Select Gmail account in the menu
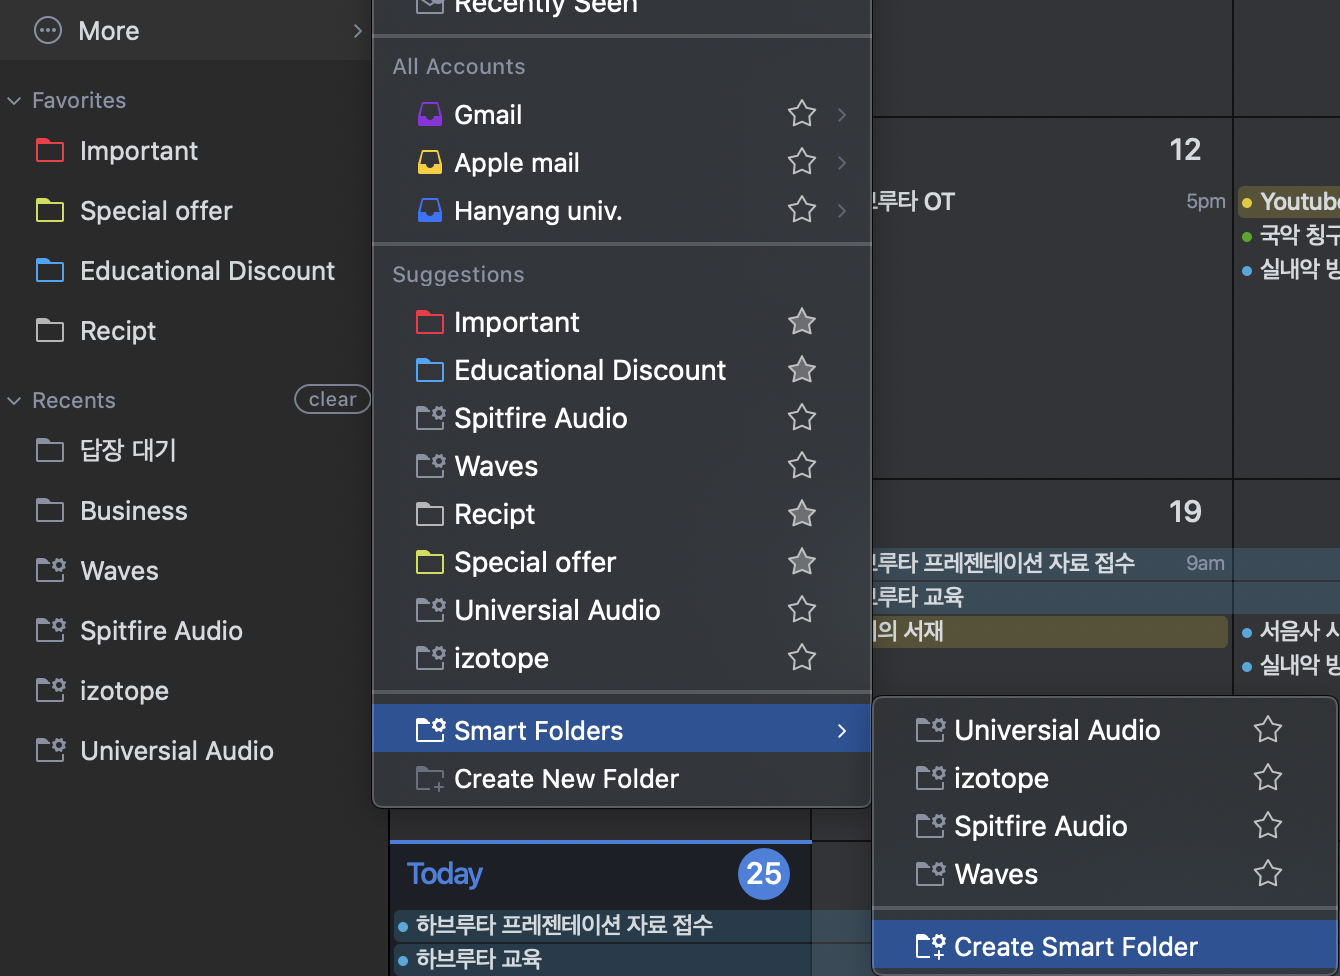The height and width of the screenshot is (976, 1340). [621, 115]
